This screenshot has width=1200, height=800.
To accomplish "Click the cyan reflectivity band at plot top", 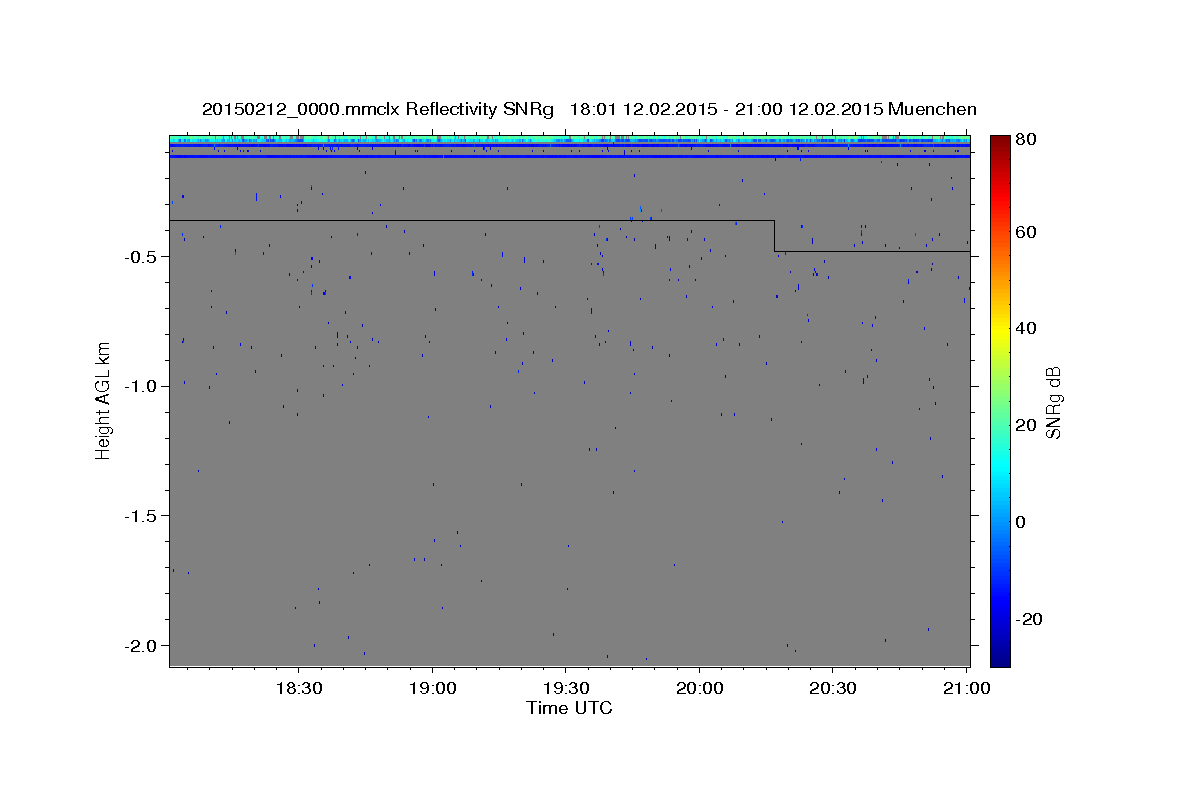I will point(569,139).
